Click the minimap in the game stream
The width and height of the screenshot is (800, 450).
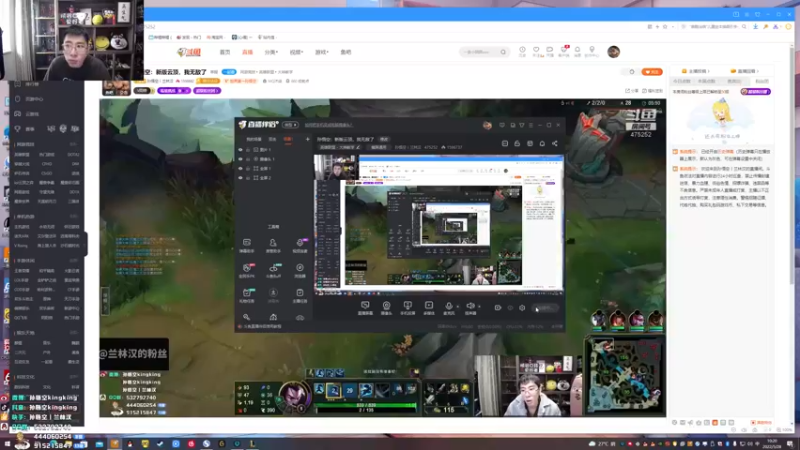tap(624, 377)
